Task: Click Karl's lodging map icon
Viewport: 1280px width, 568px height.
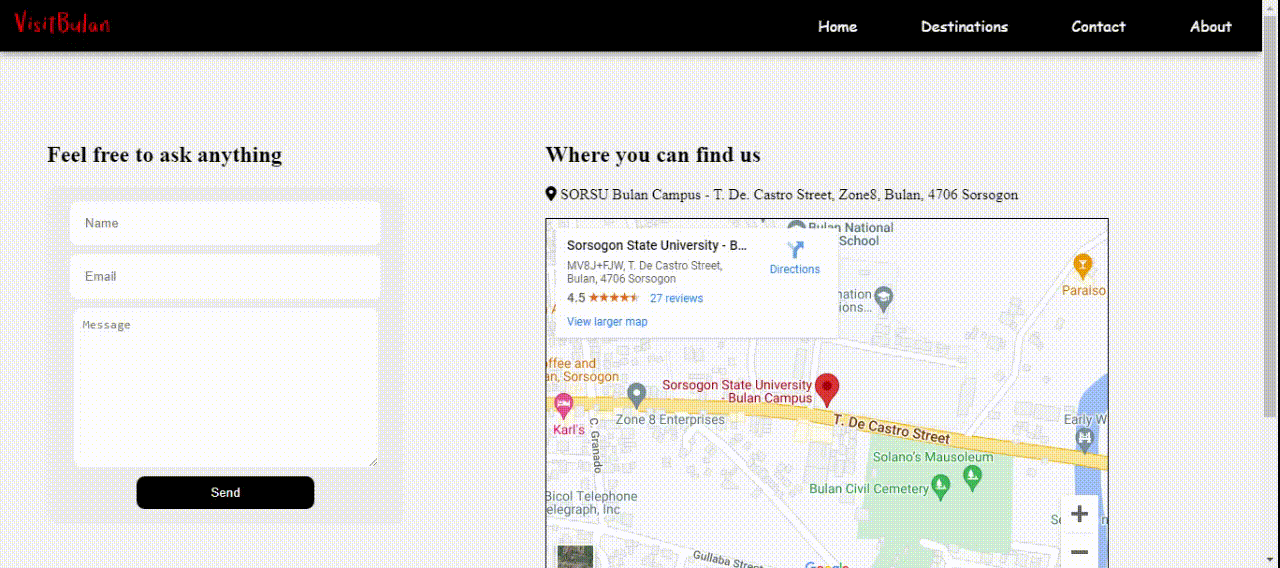Action: click(563, 406)
